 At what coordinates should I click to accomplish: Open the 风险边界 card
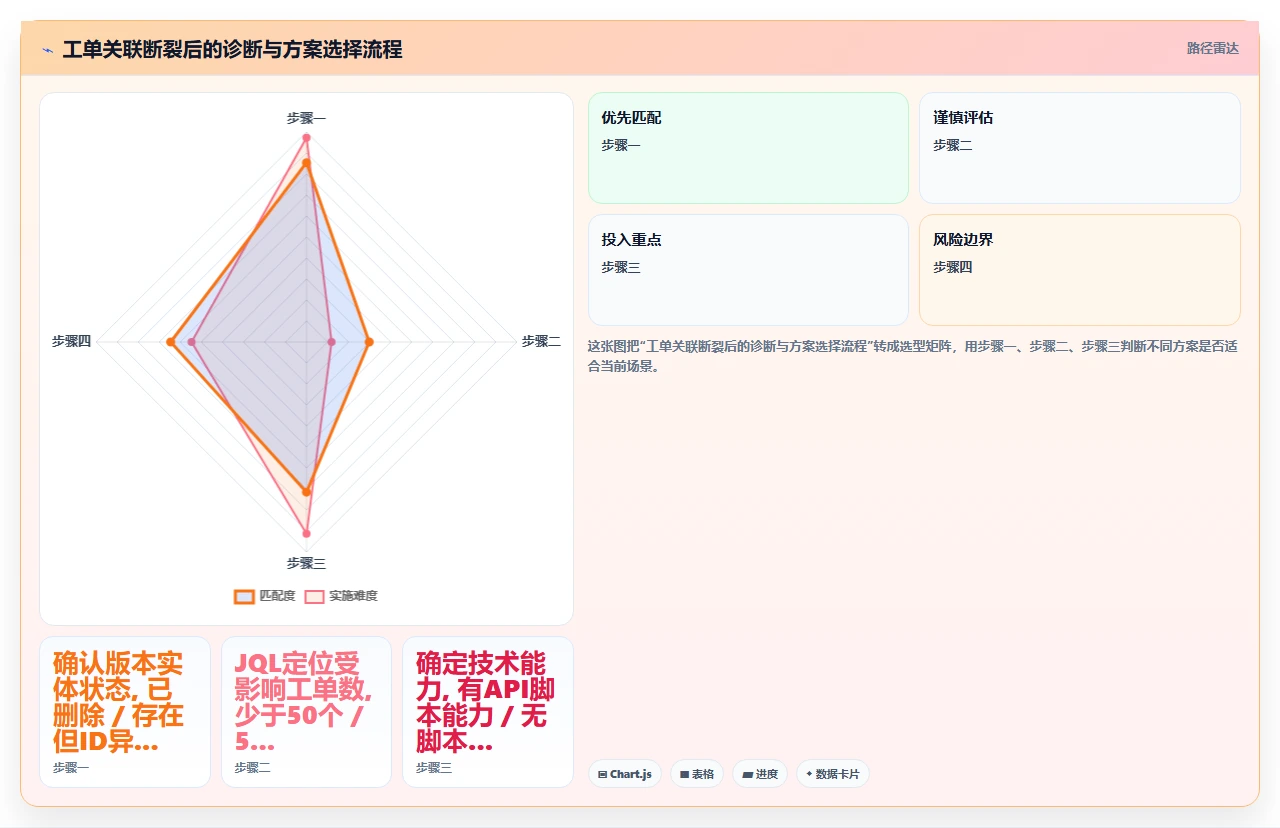click(x=1080, y=270)
